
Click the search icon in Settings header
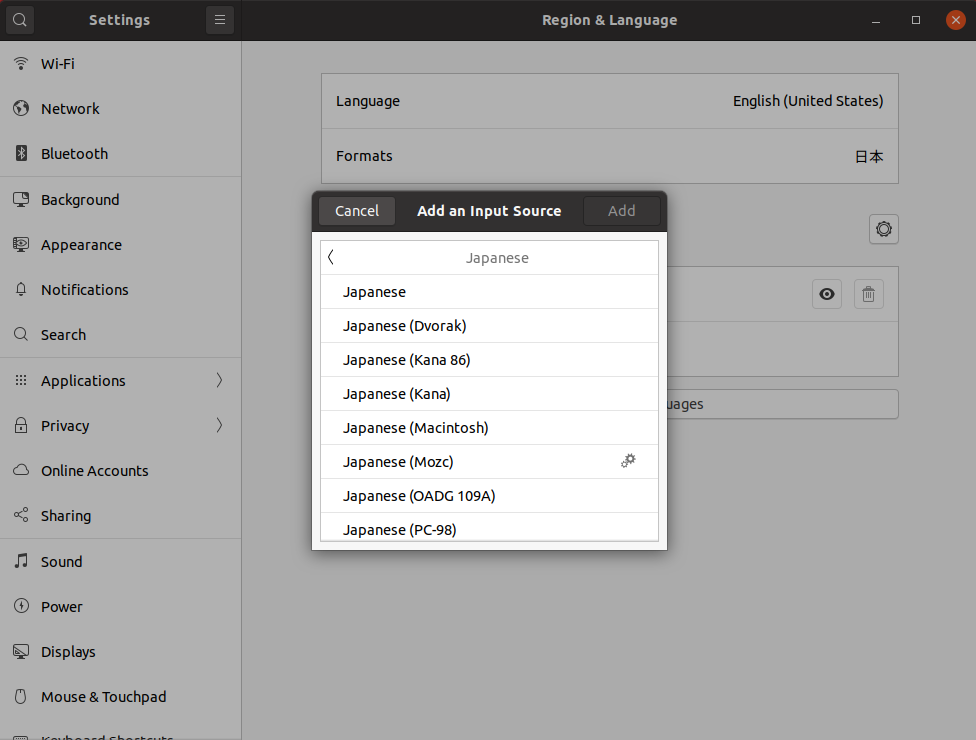click(x=20, y=20)
